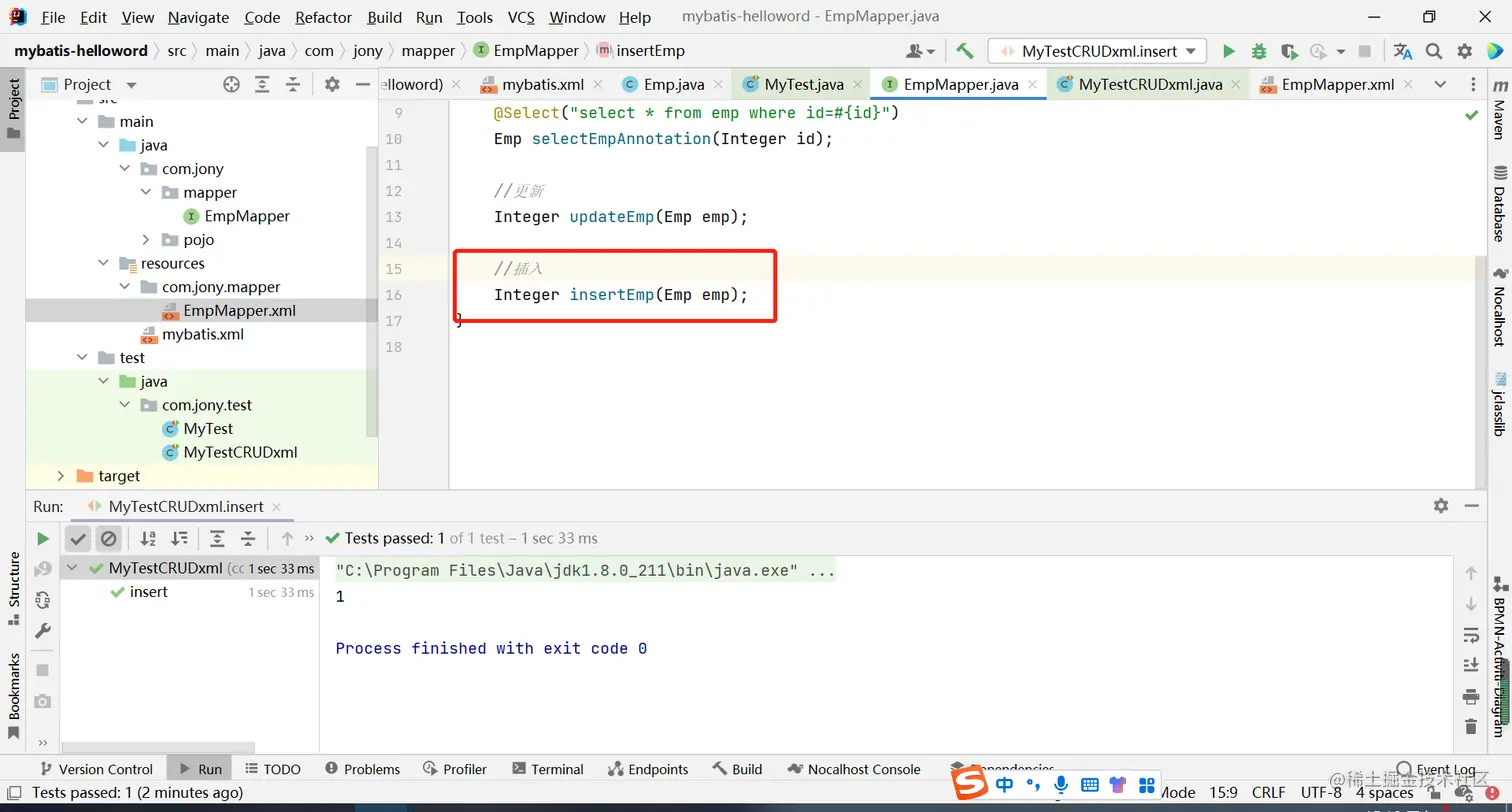
Task: Toggle soft-wrap in console output
Action: pyautogui.click(x=1471, y=635)
